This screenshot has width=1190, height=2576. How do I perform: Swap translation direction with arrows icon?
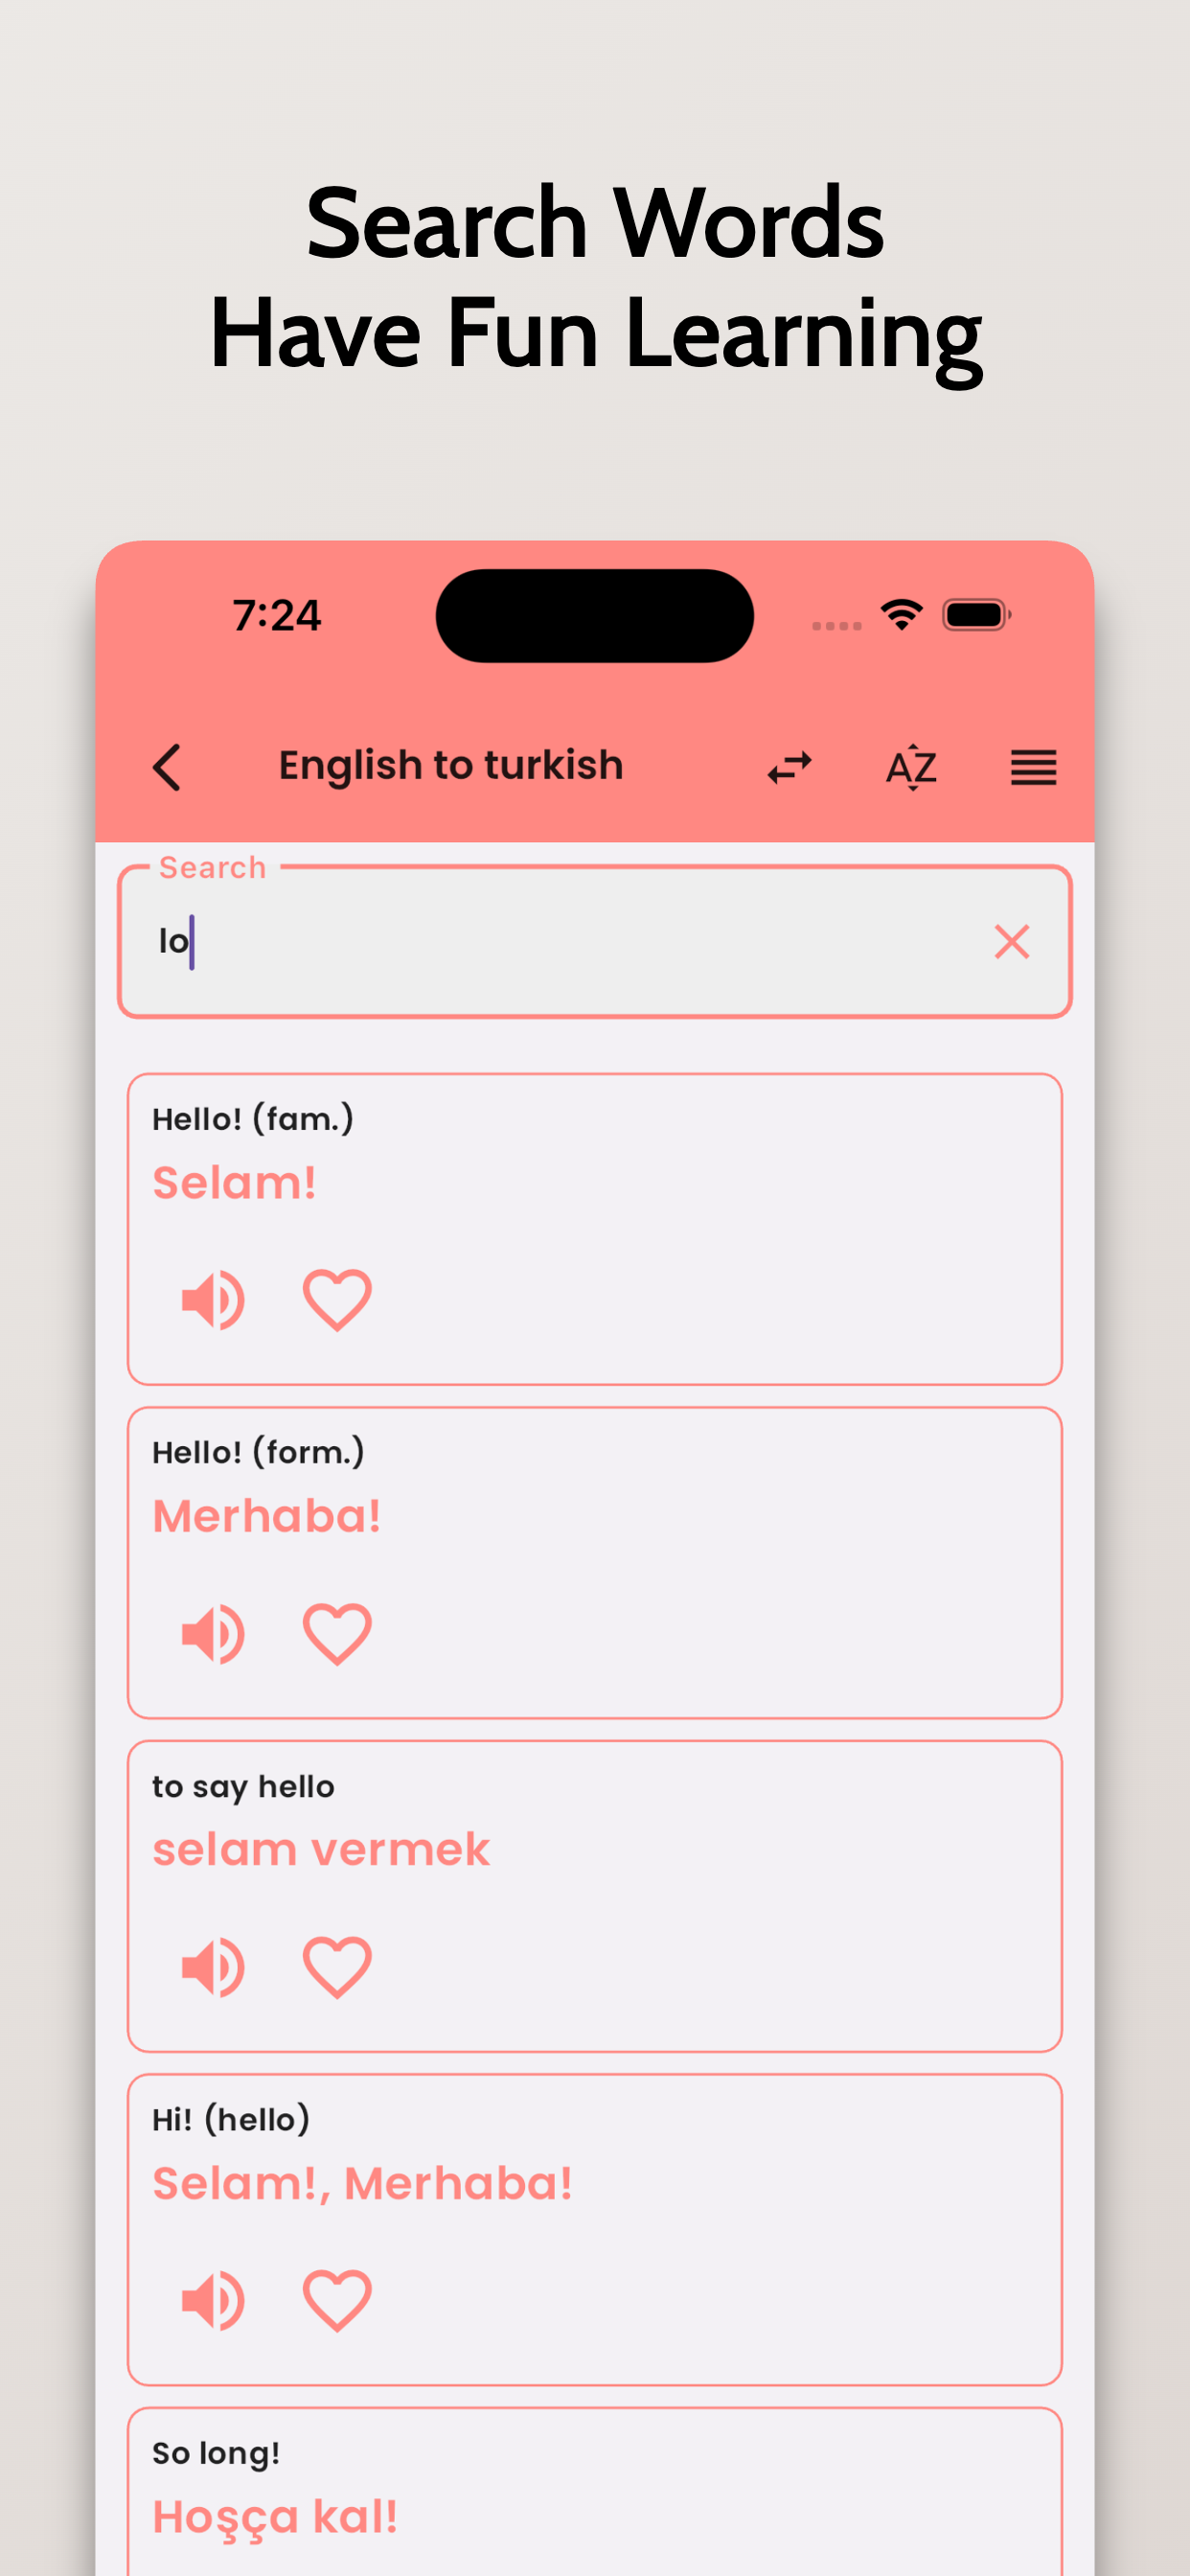[789, 767]
